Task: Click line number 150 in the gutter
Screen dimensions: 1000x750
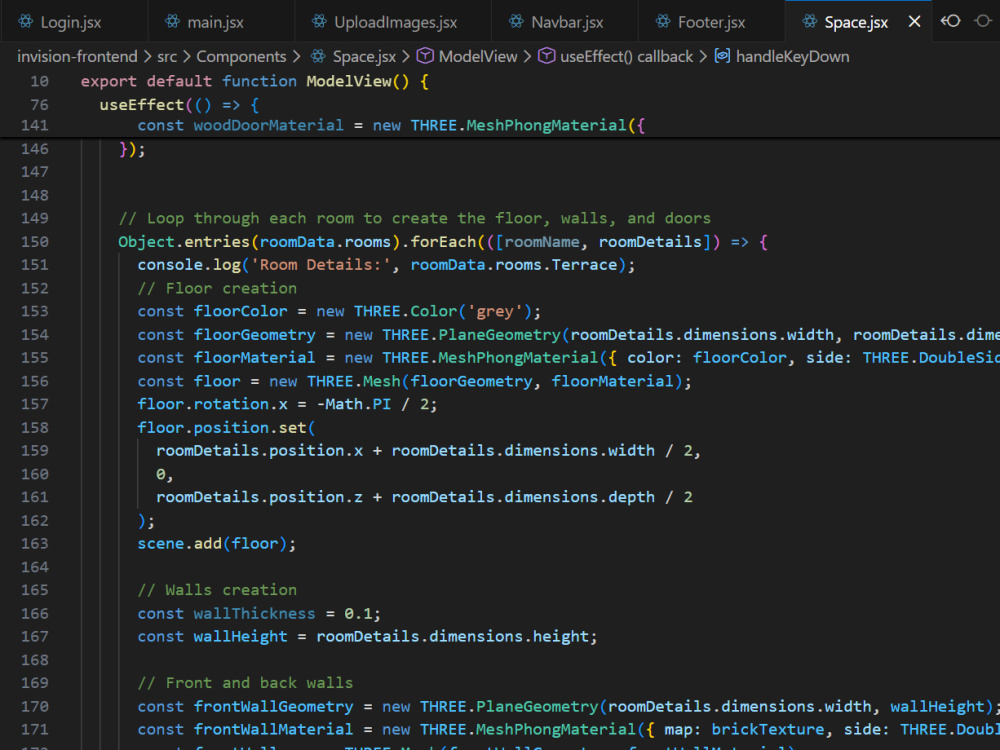Action: point(34,242)
